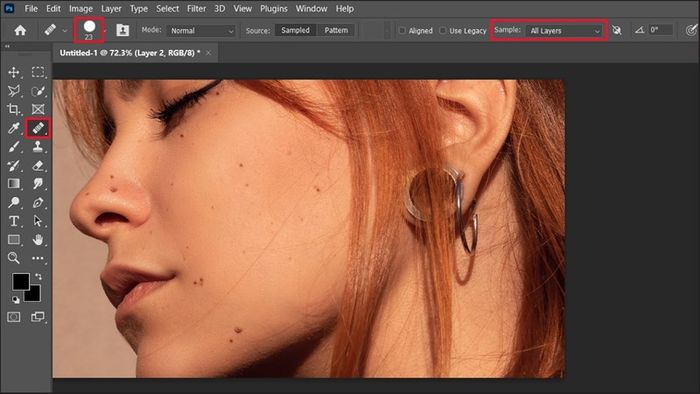This screenshot has height=394, width=700.
Task: Select the Zoom tool
Action: tap(14, 258)
